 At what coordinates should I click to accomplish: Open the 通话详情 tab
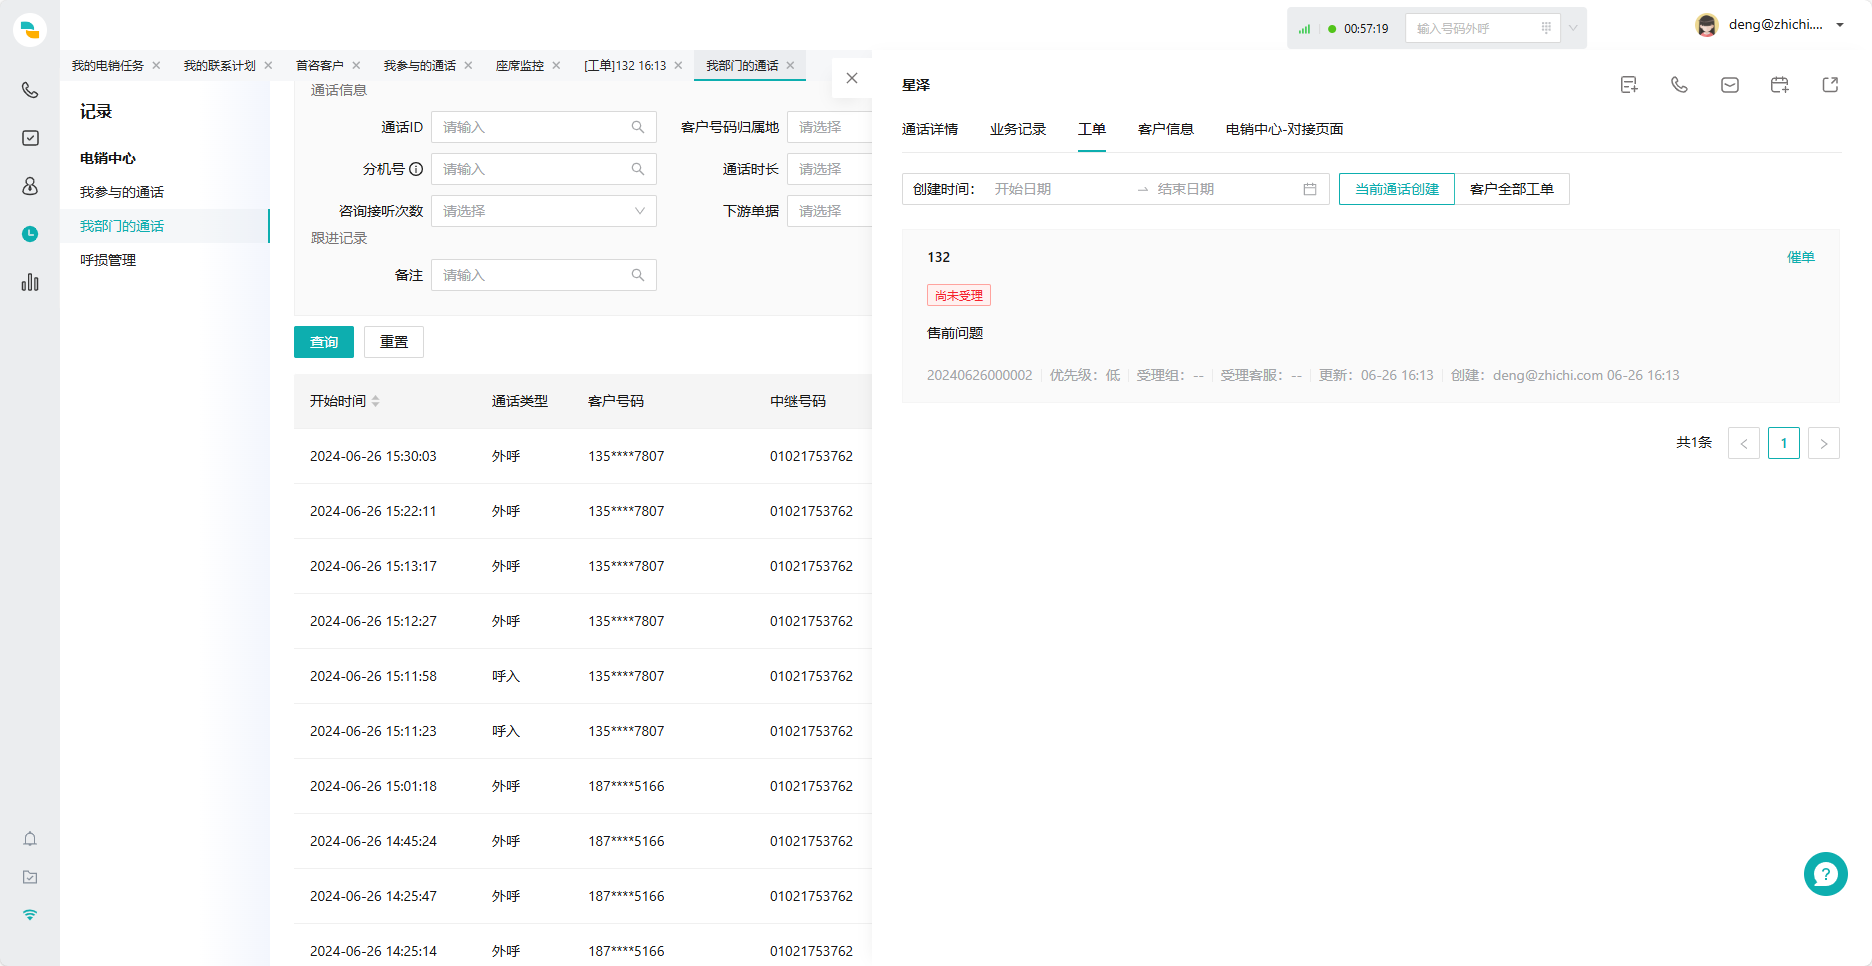(x=930, y=129)
